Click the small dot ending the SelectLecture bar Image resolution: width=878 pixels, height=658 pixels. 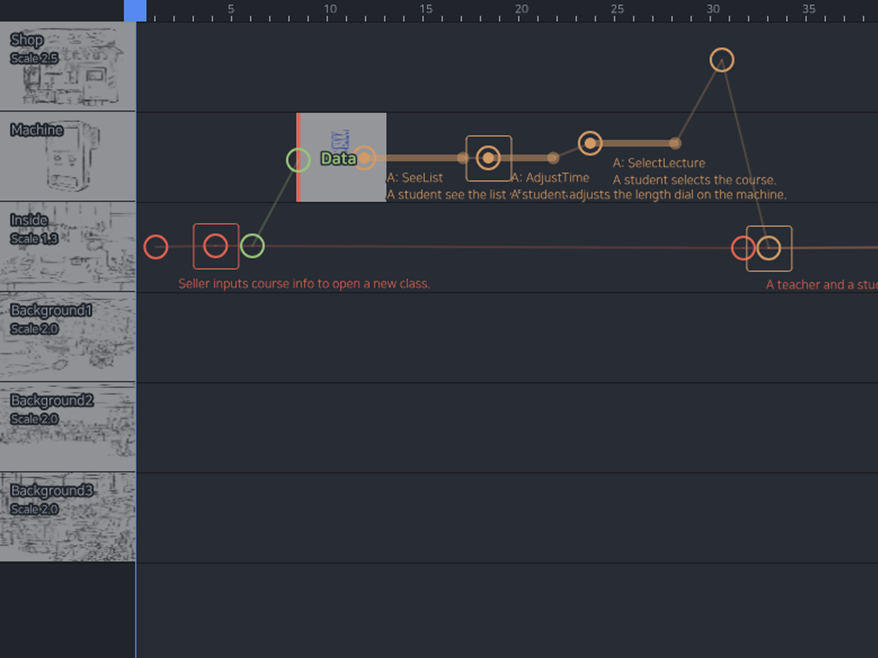(675, 143)
